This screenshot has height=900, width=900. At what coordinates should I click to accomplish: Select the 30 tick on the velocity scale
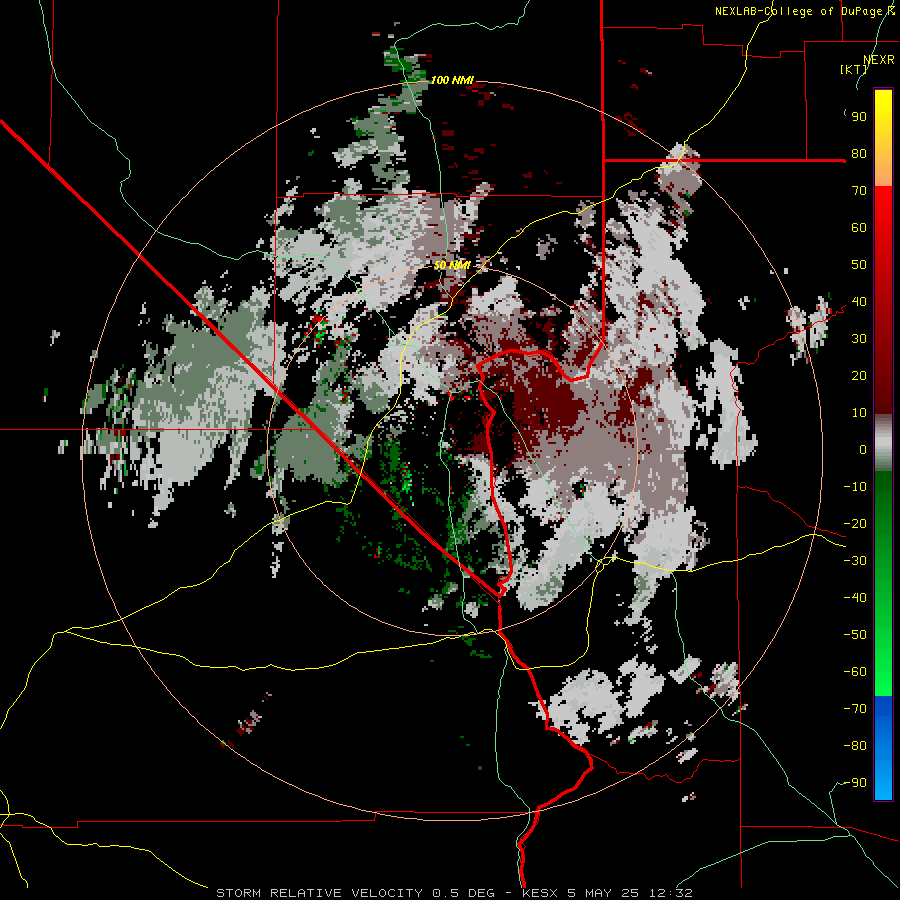pyautogui.click(x=859, y=339)
